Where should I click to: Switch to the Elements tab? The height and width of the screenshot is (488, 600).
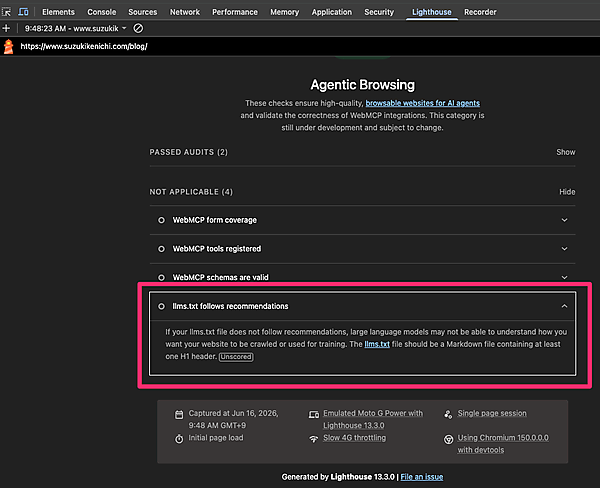59,12
